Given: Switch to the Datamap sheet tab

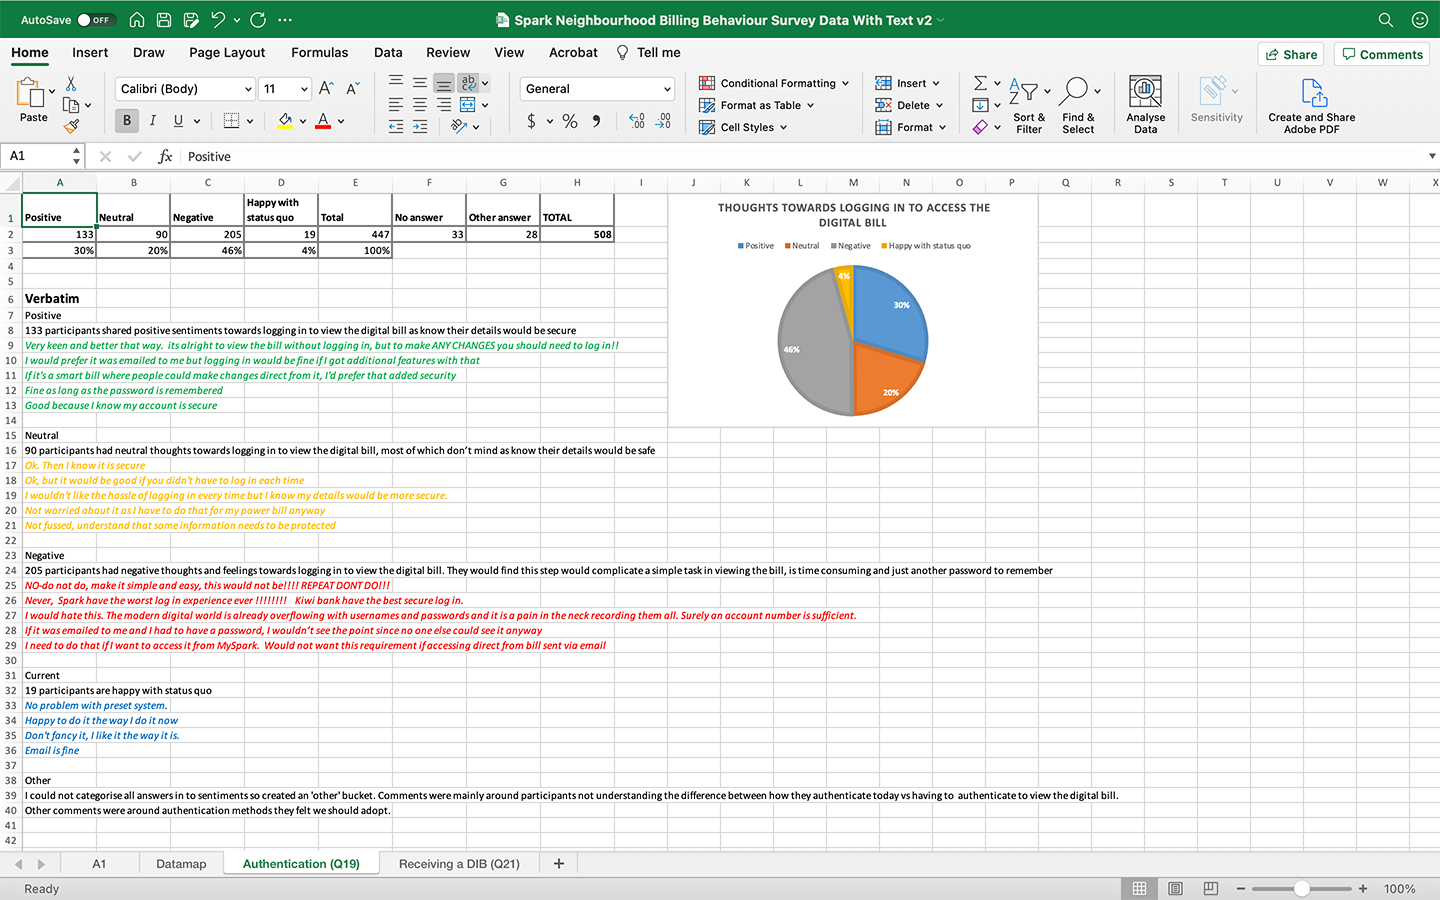Looking at the screenshot, I should [181, 863].
